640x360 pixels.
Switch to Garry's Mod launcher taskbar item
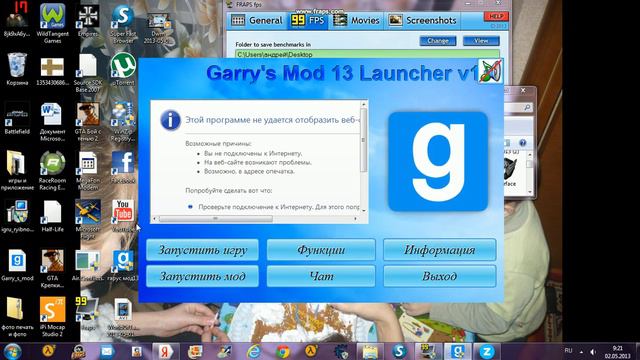tap(458, 351)
